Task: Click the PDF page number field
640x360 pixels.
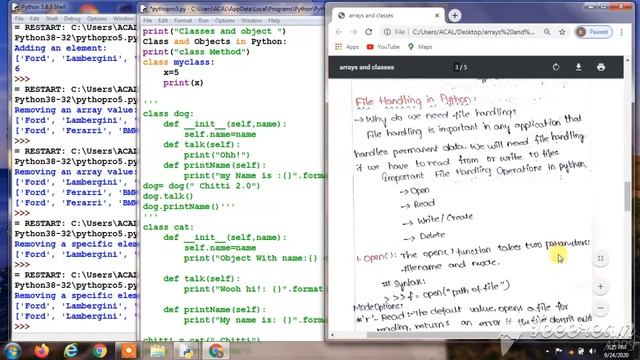Action: 457,67
